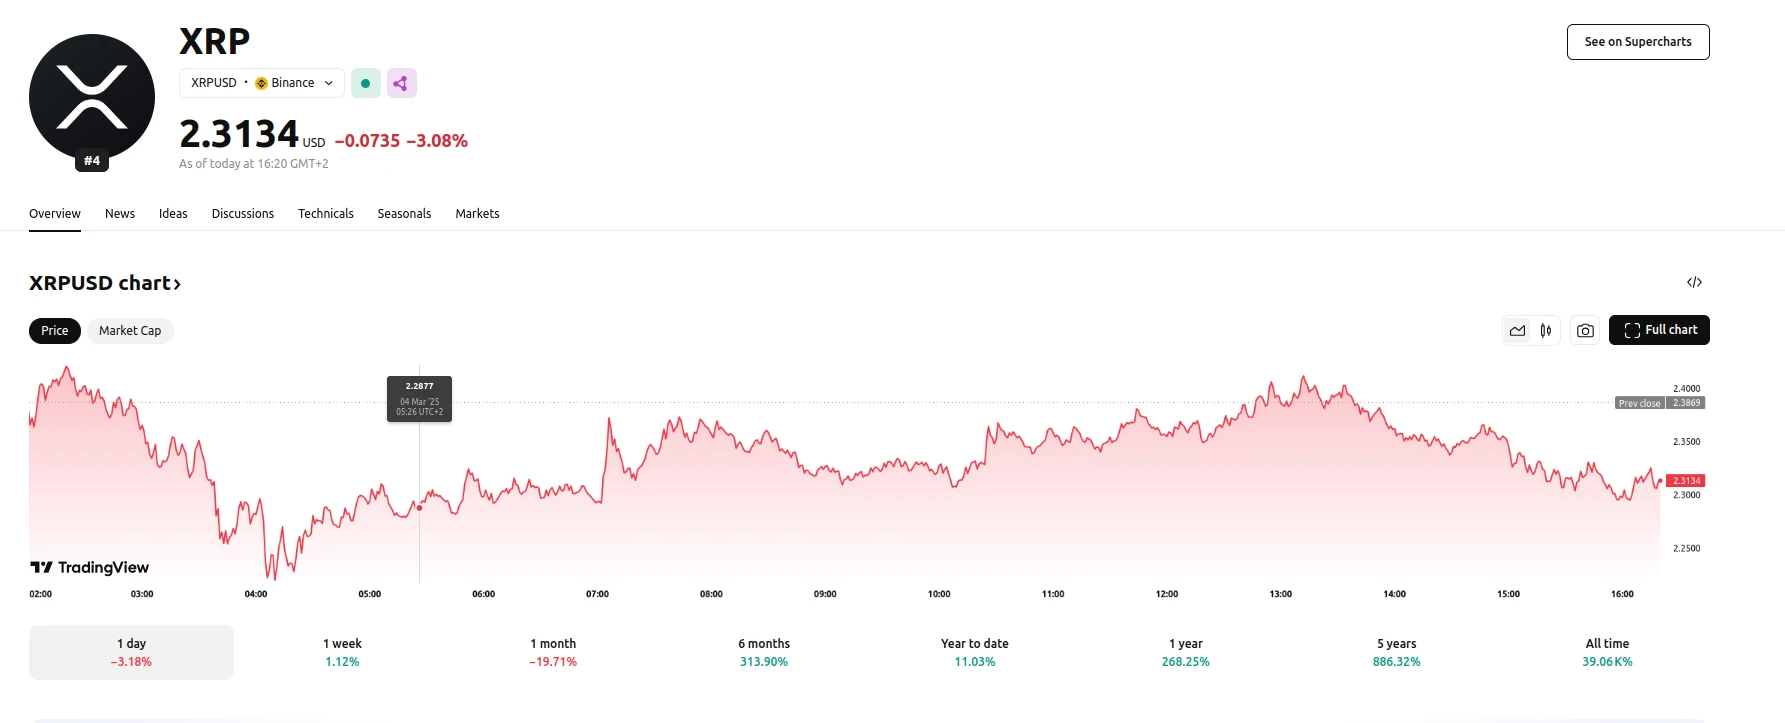Select the All time range

[1607, 652]
